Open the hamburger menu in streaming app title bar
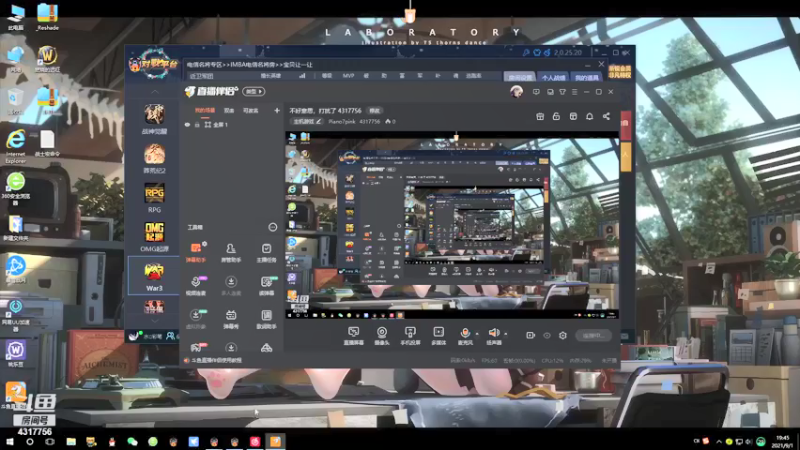This screenshot has width=800, height=450. [574, 92]
